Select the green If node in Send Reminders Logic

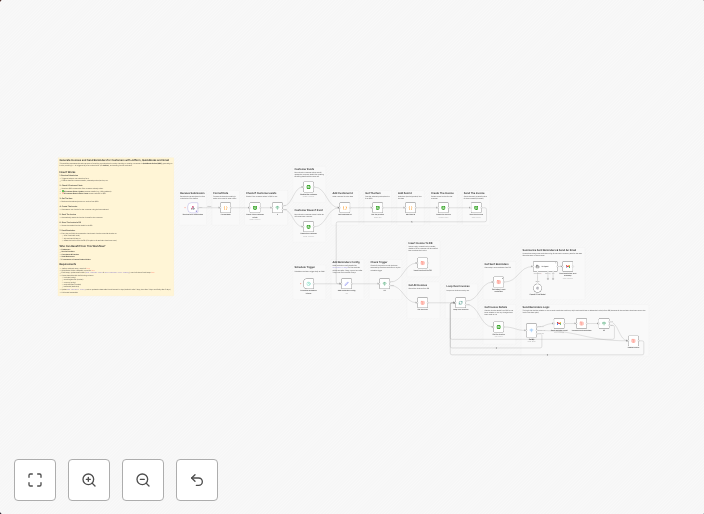[x=604, y=323]
